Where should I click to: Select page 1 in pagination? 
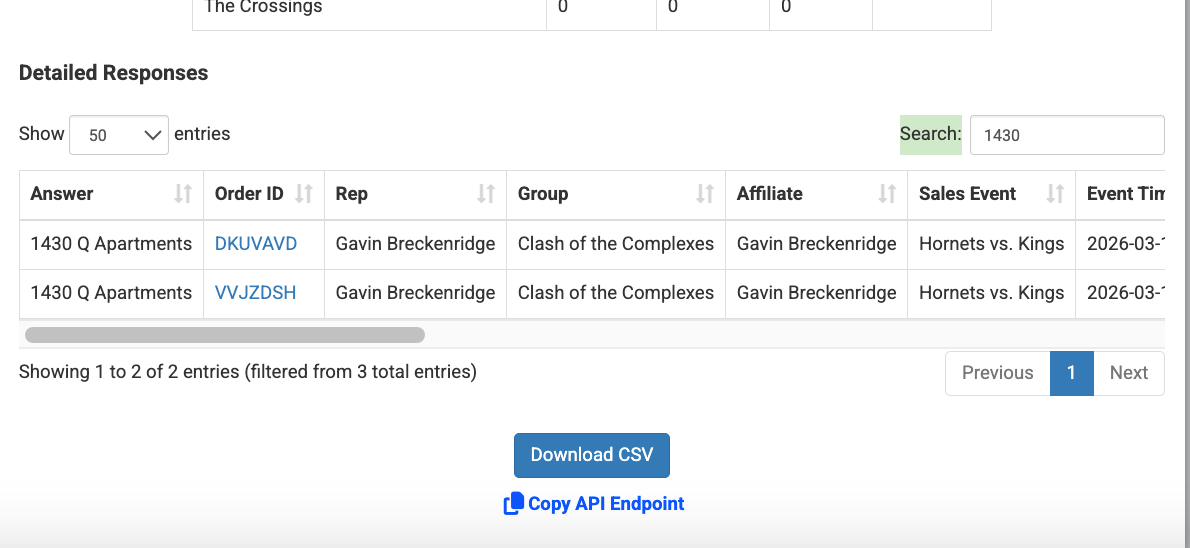pyautogui.click(x=1071, y=373)
